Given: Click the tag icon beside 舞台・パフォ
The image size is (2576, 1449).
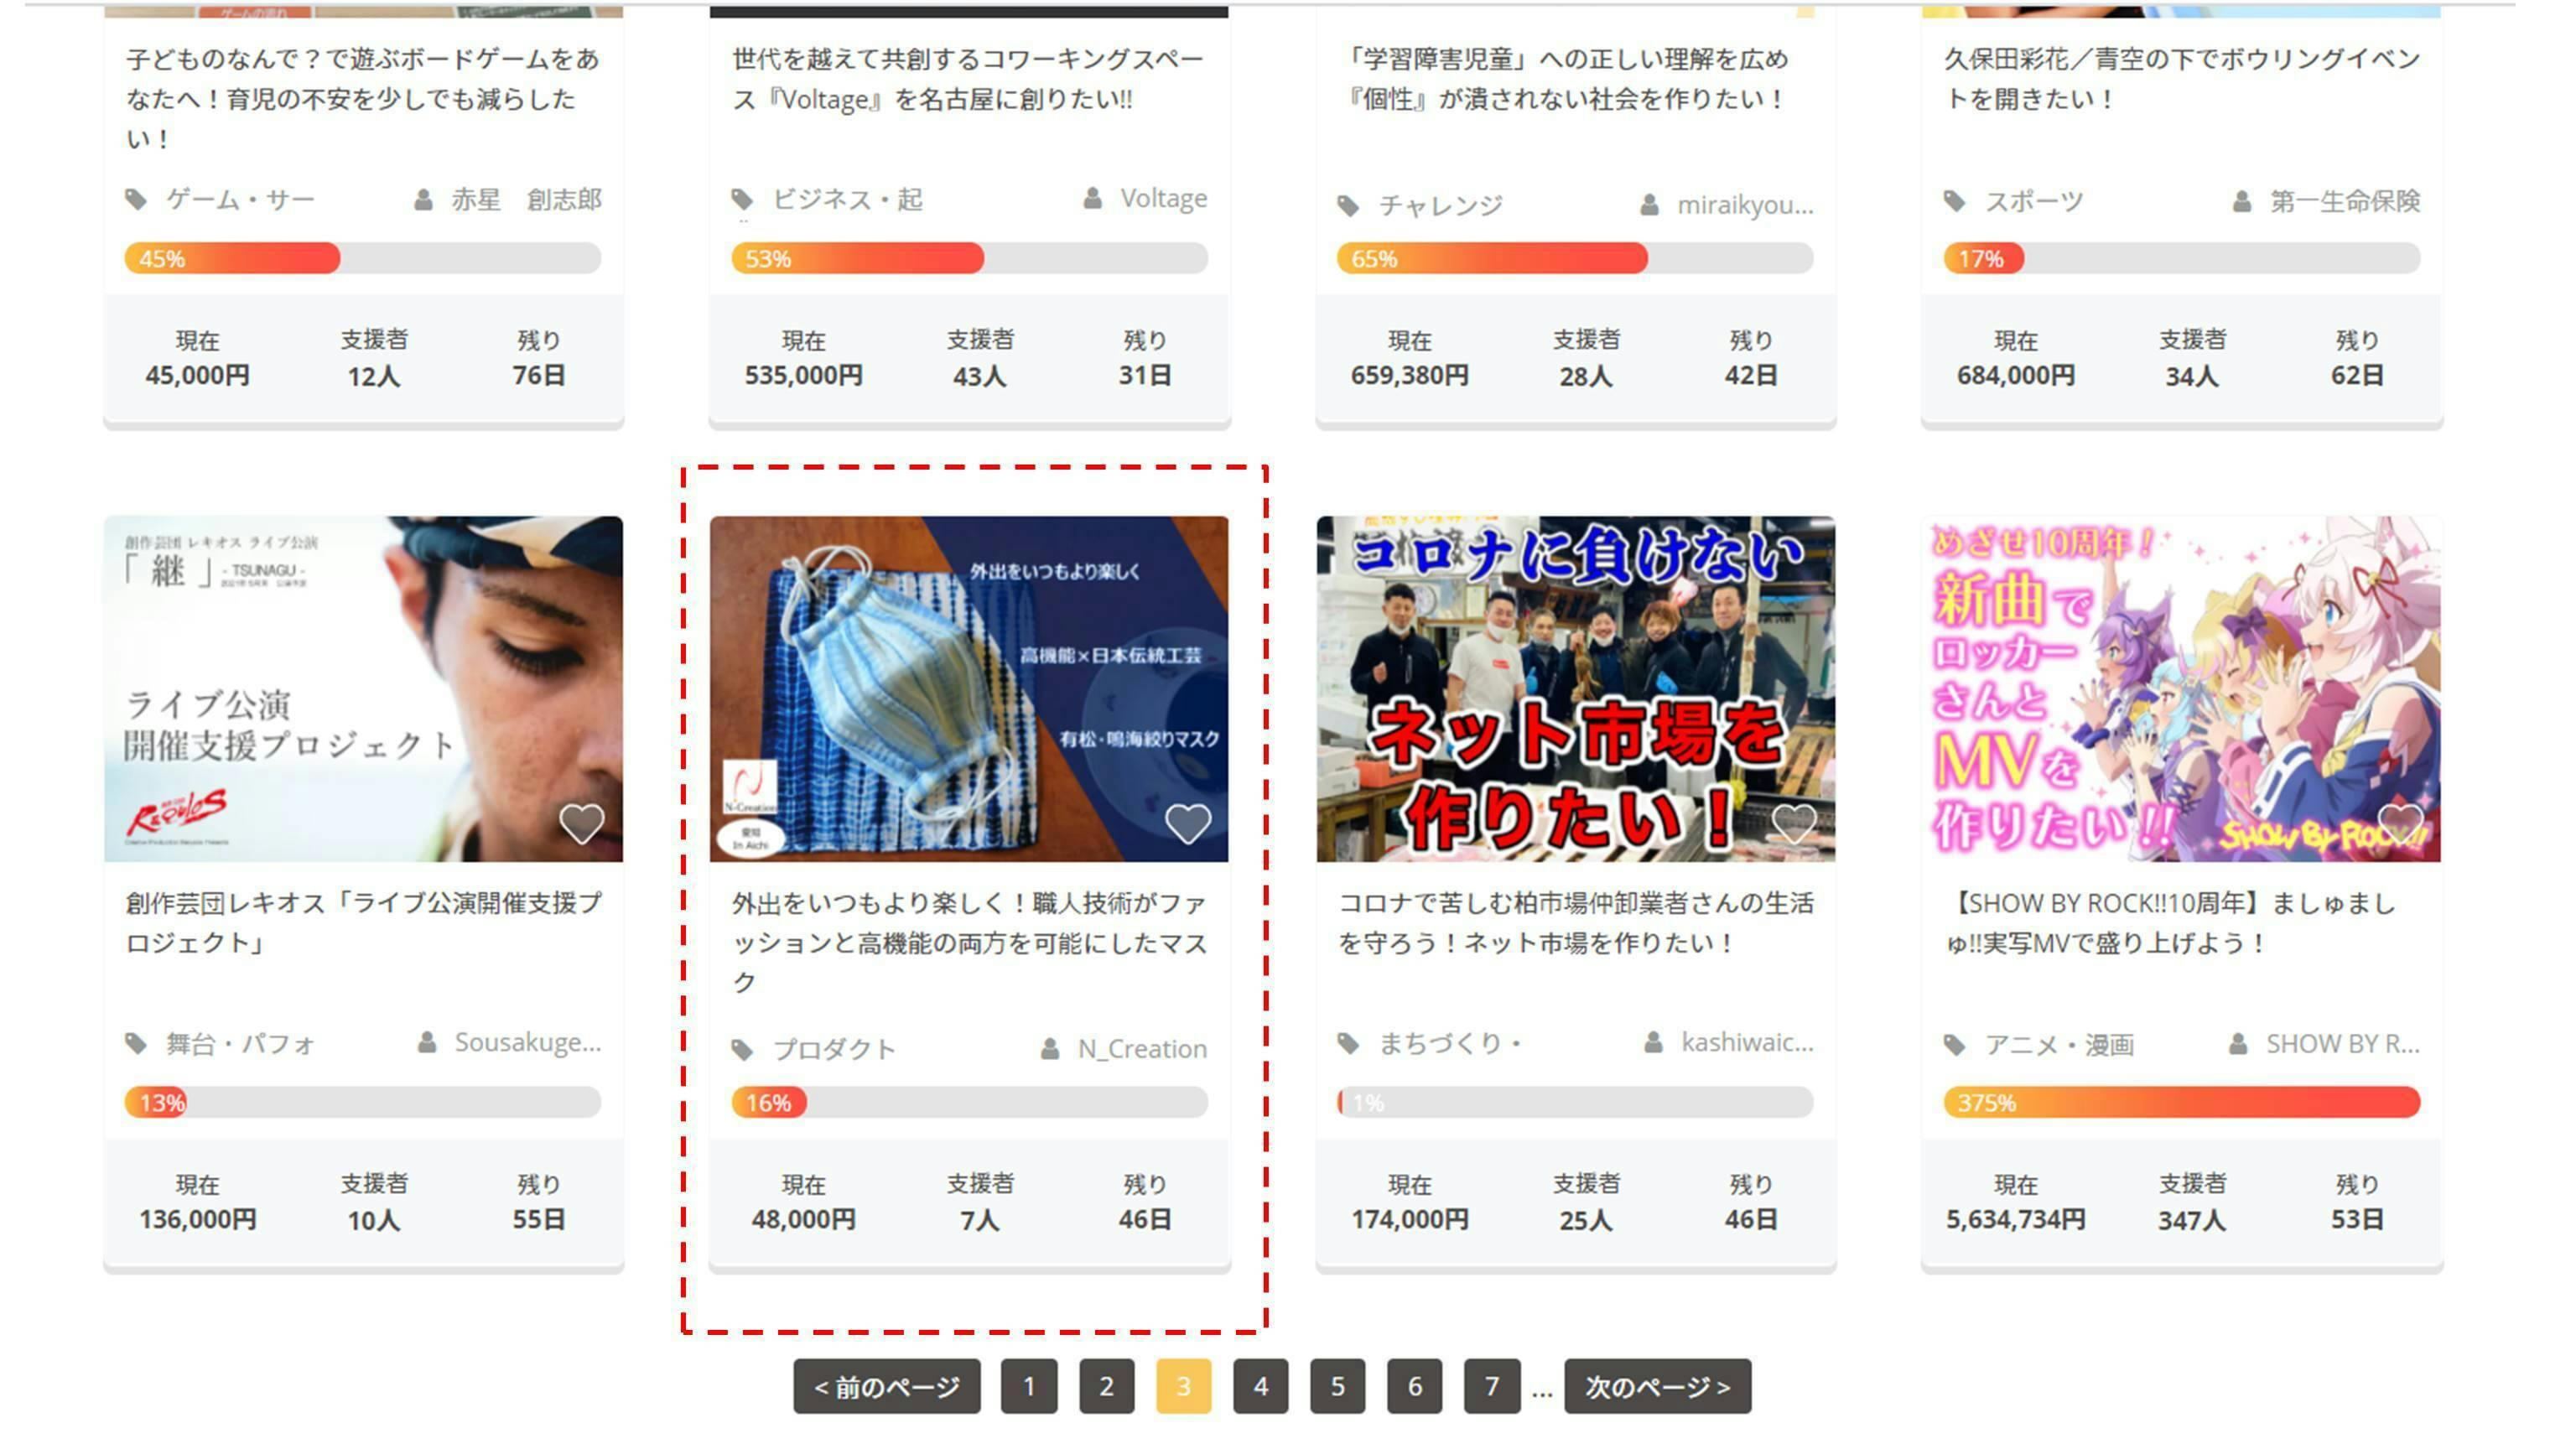Looking at the screenshot, I should coord(136,1044).
